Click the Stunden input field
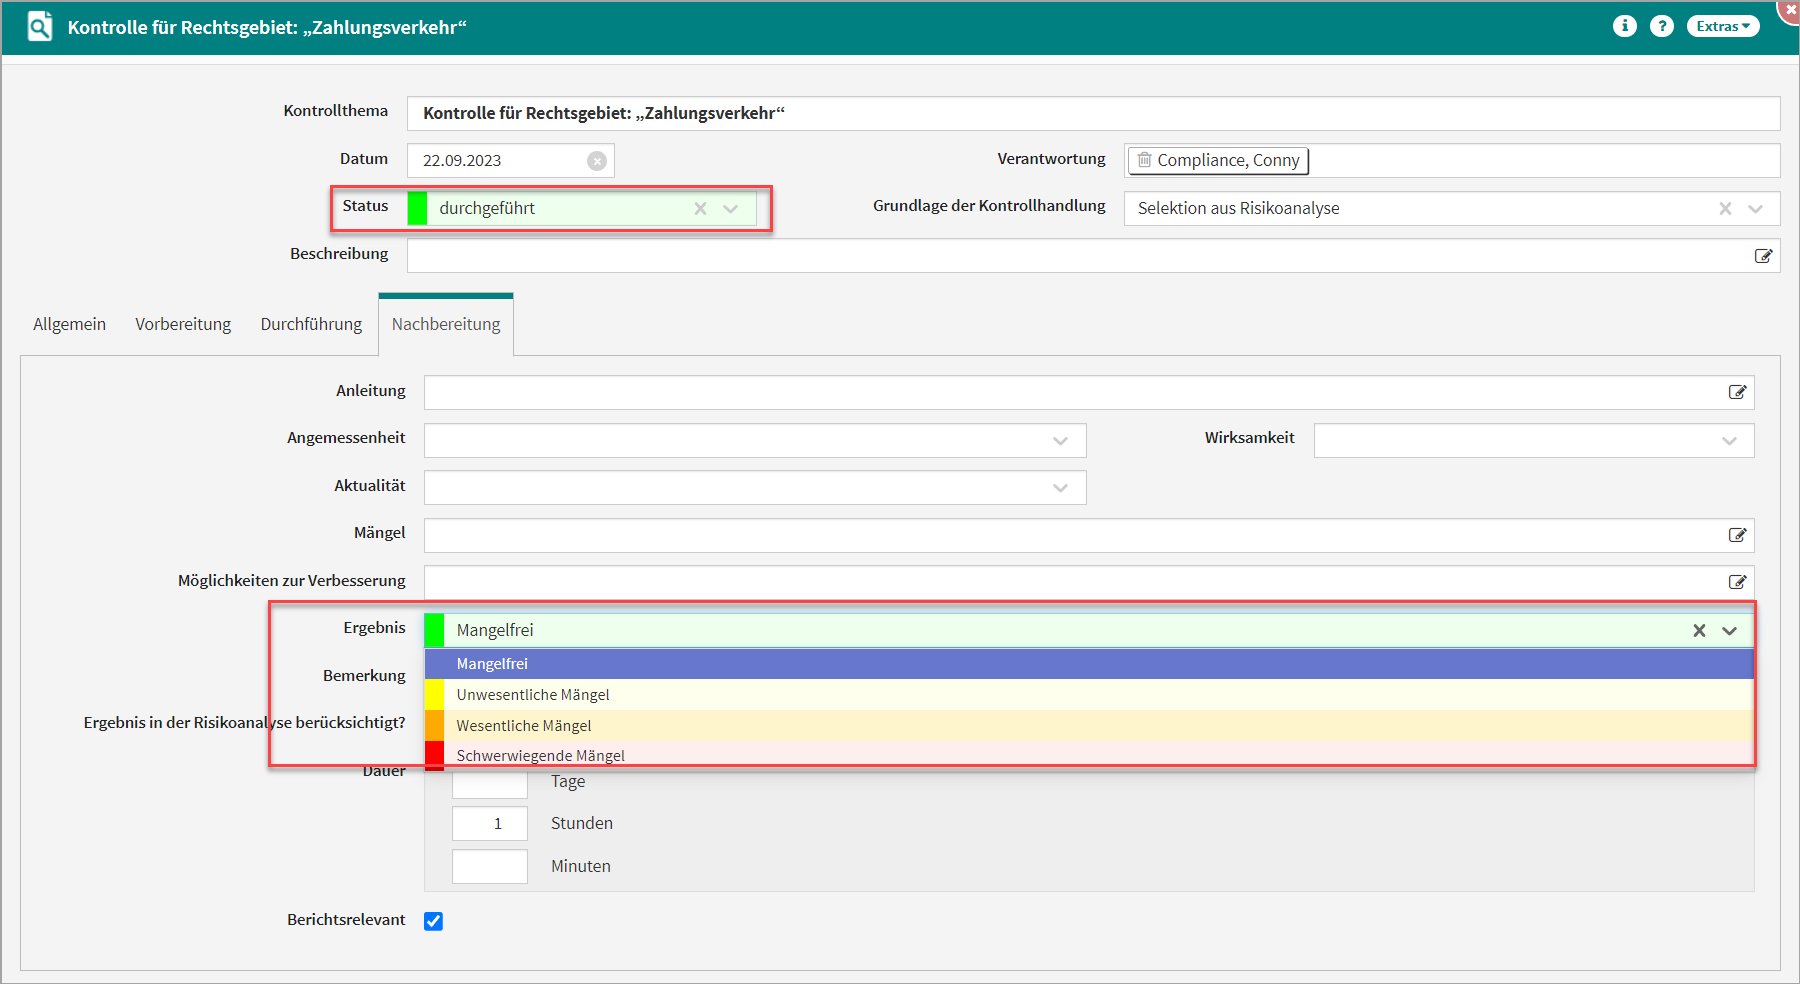 point(489,824)
